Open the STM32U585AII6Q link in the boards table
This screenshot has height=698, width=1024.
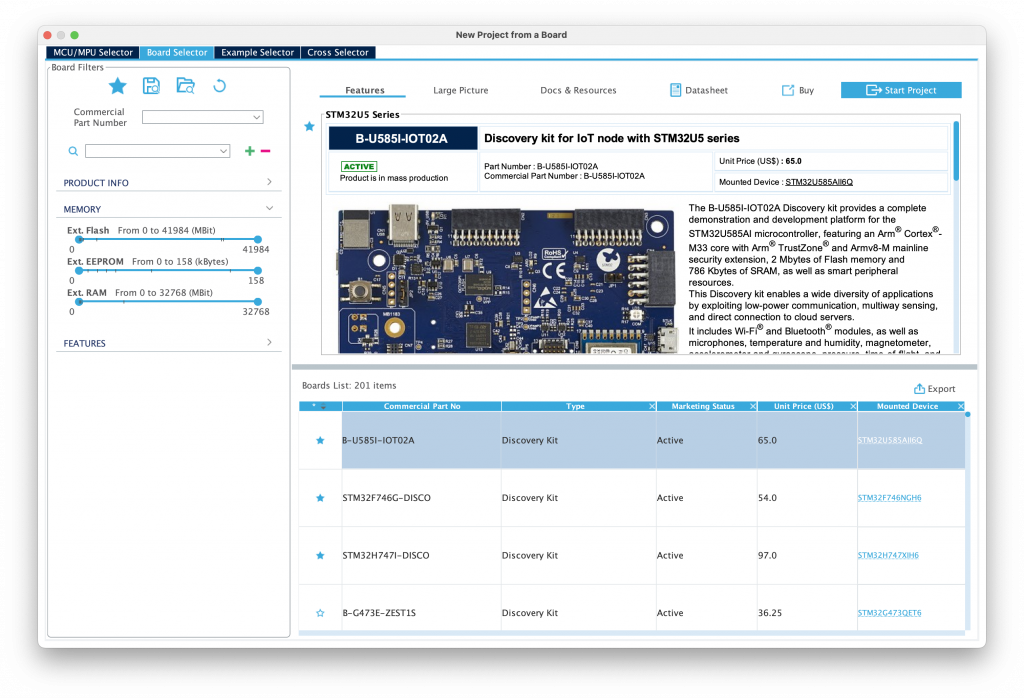pyautogui.click(x=890, y=440)
